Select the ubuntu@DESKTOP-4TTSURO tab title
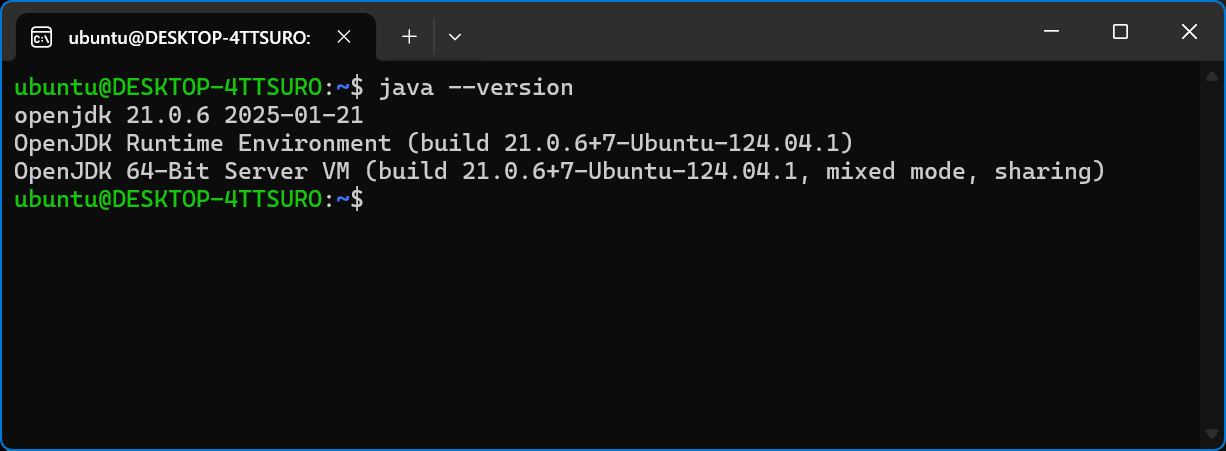 tap(189, 38)
